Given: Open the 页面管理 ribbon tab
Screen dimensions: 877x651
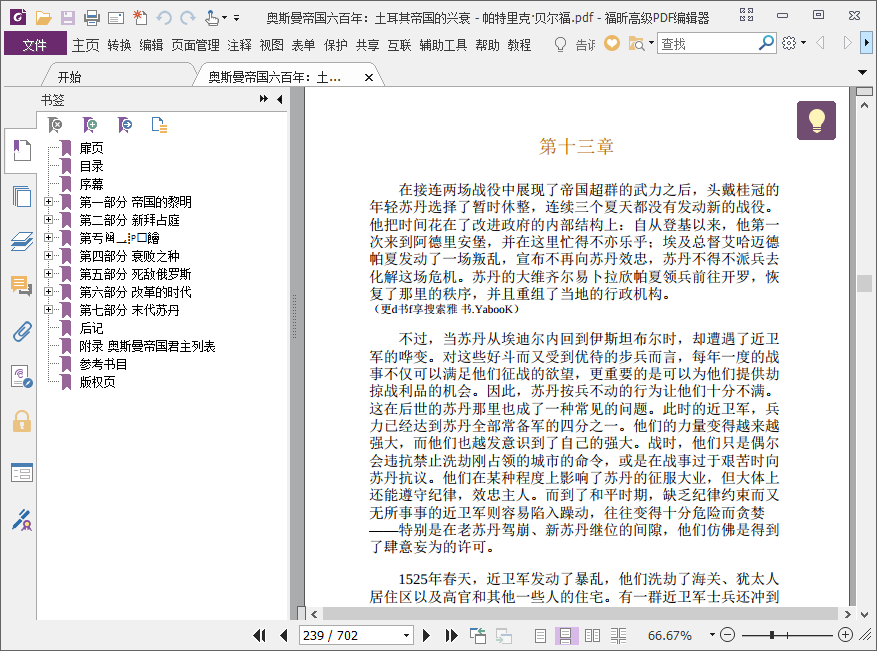Looking at the screenshot, I should pos(195,45).
